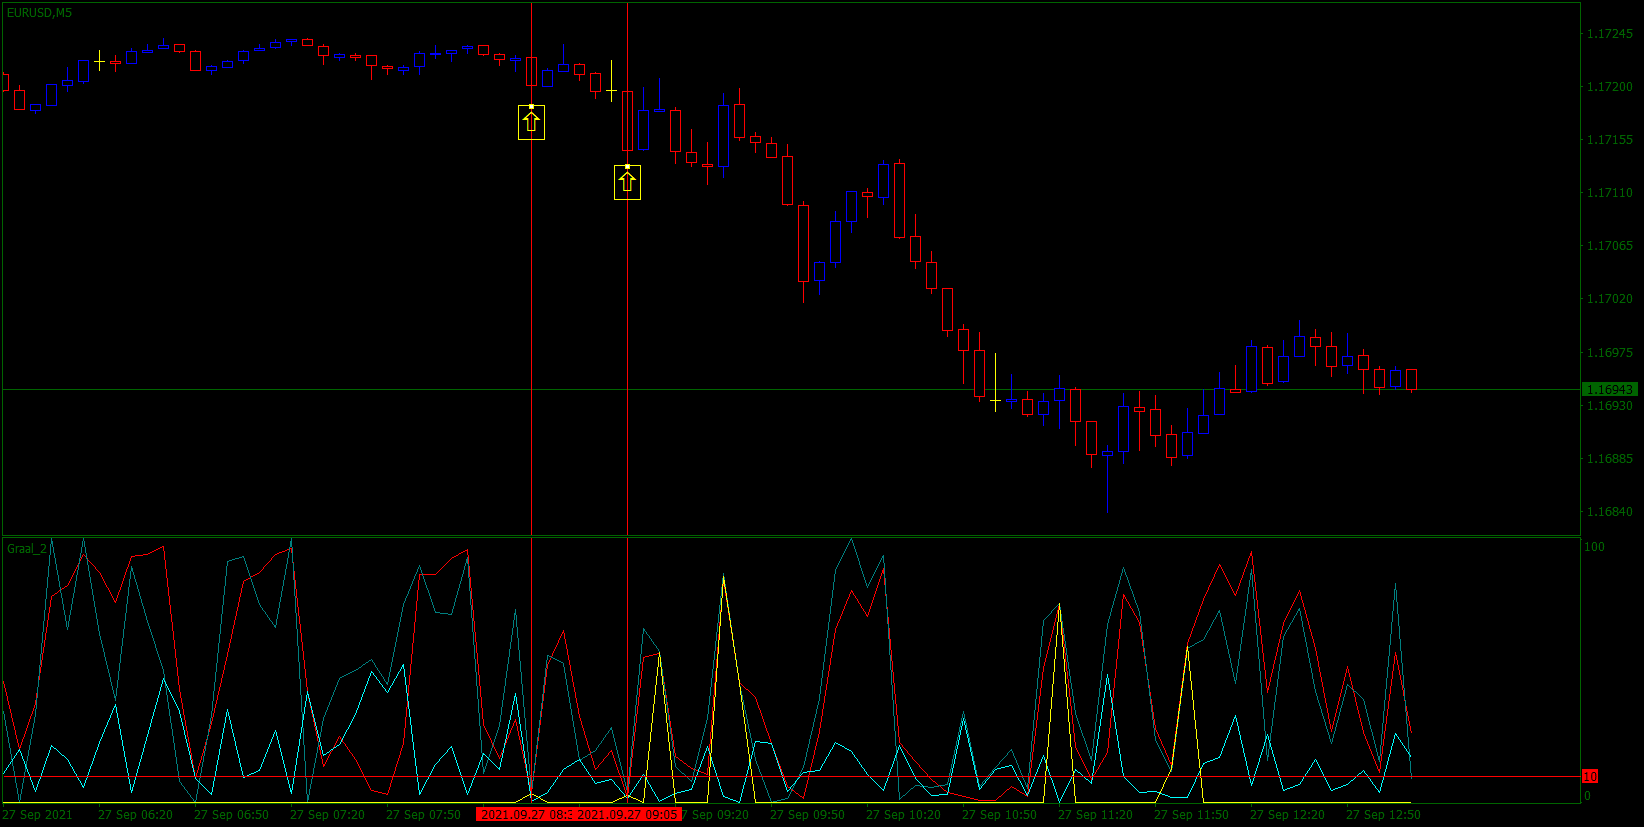
Task: Click the red 2021.09.27 09:05 crosshair date label
Action: coord(629,815)
